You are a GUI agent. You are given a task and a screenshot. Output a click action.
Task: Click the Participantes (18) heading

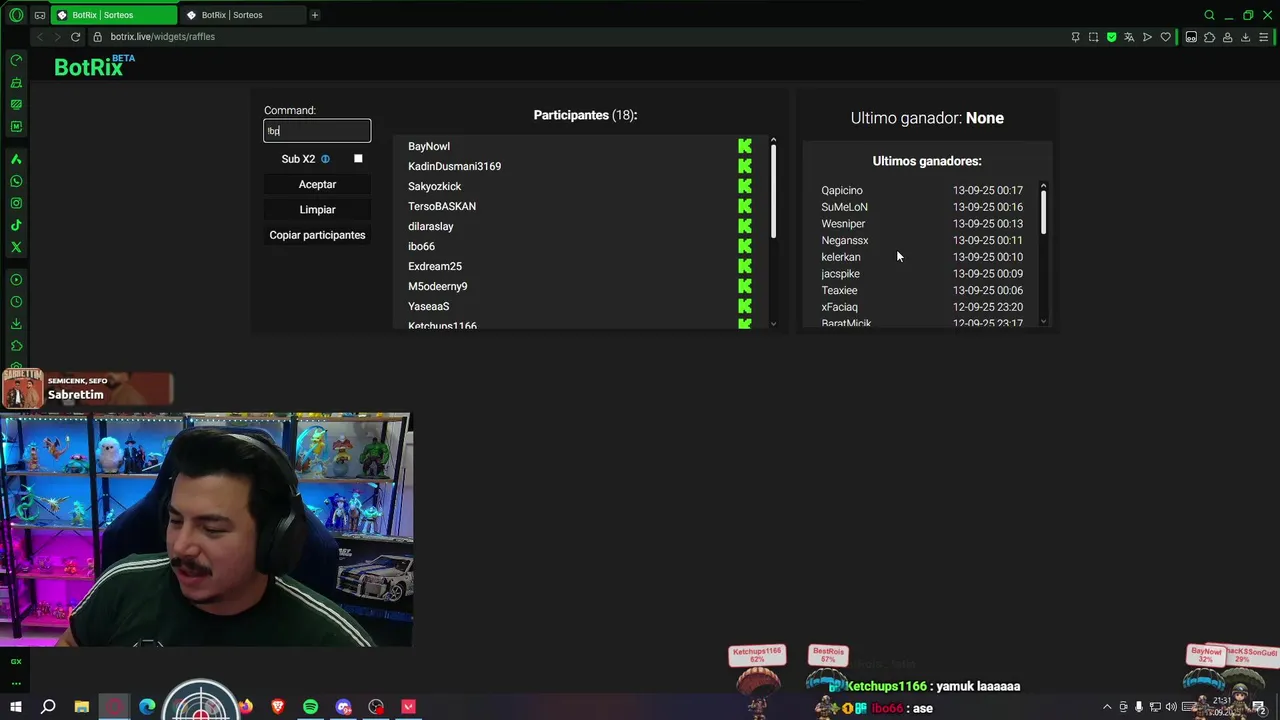585,115
